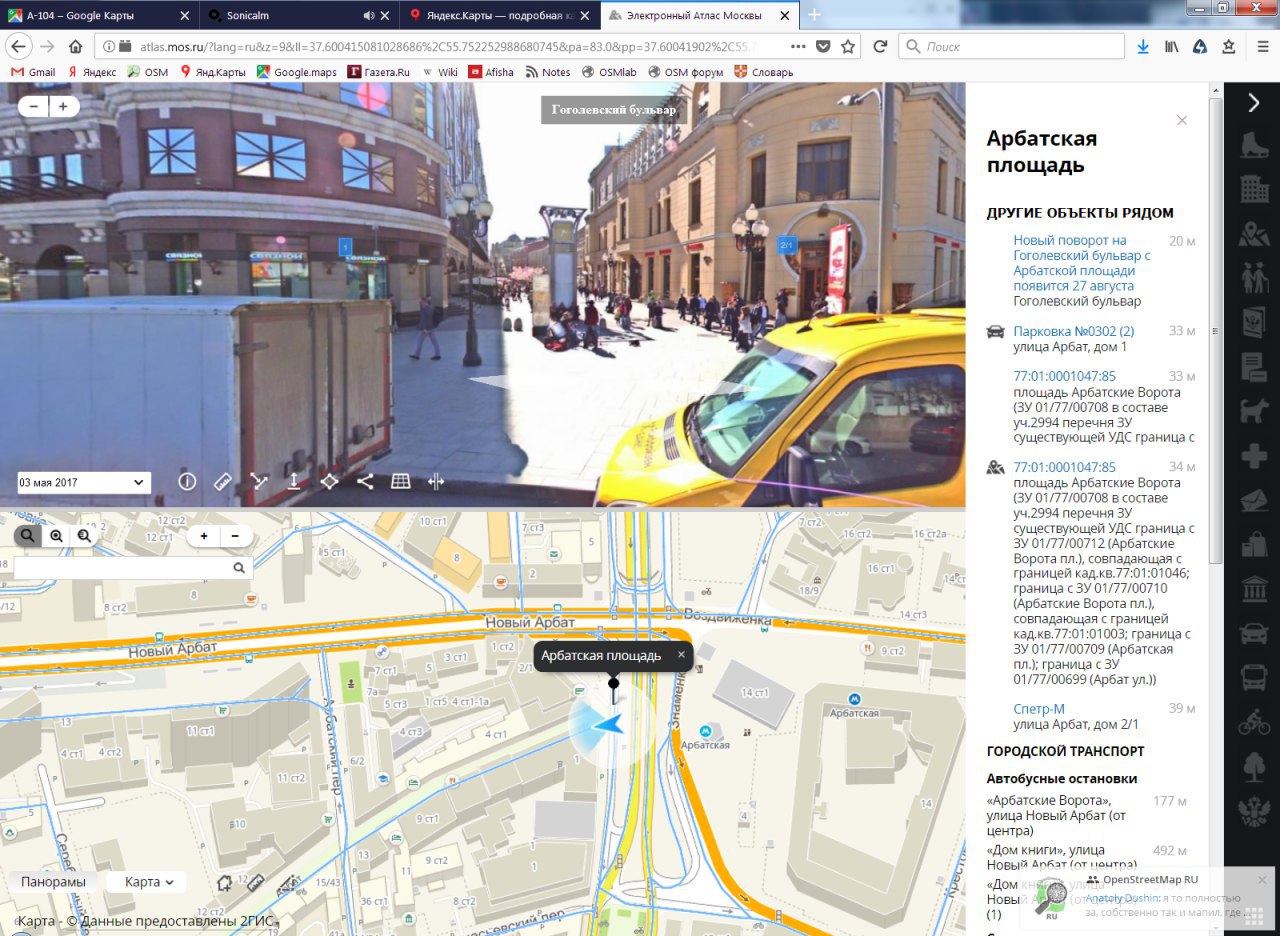This screenshot has width=1280, height=936.
Task: Go to browser home page
Action: point(76,46)
